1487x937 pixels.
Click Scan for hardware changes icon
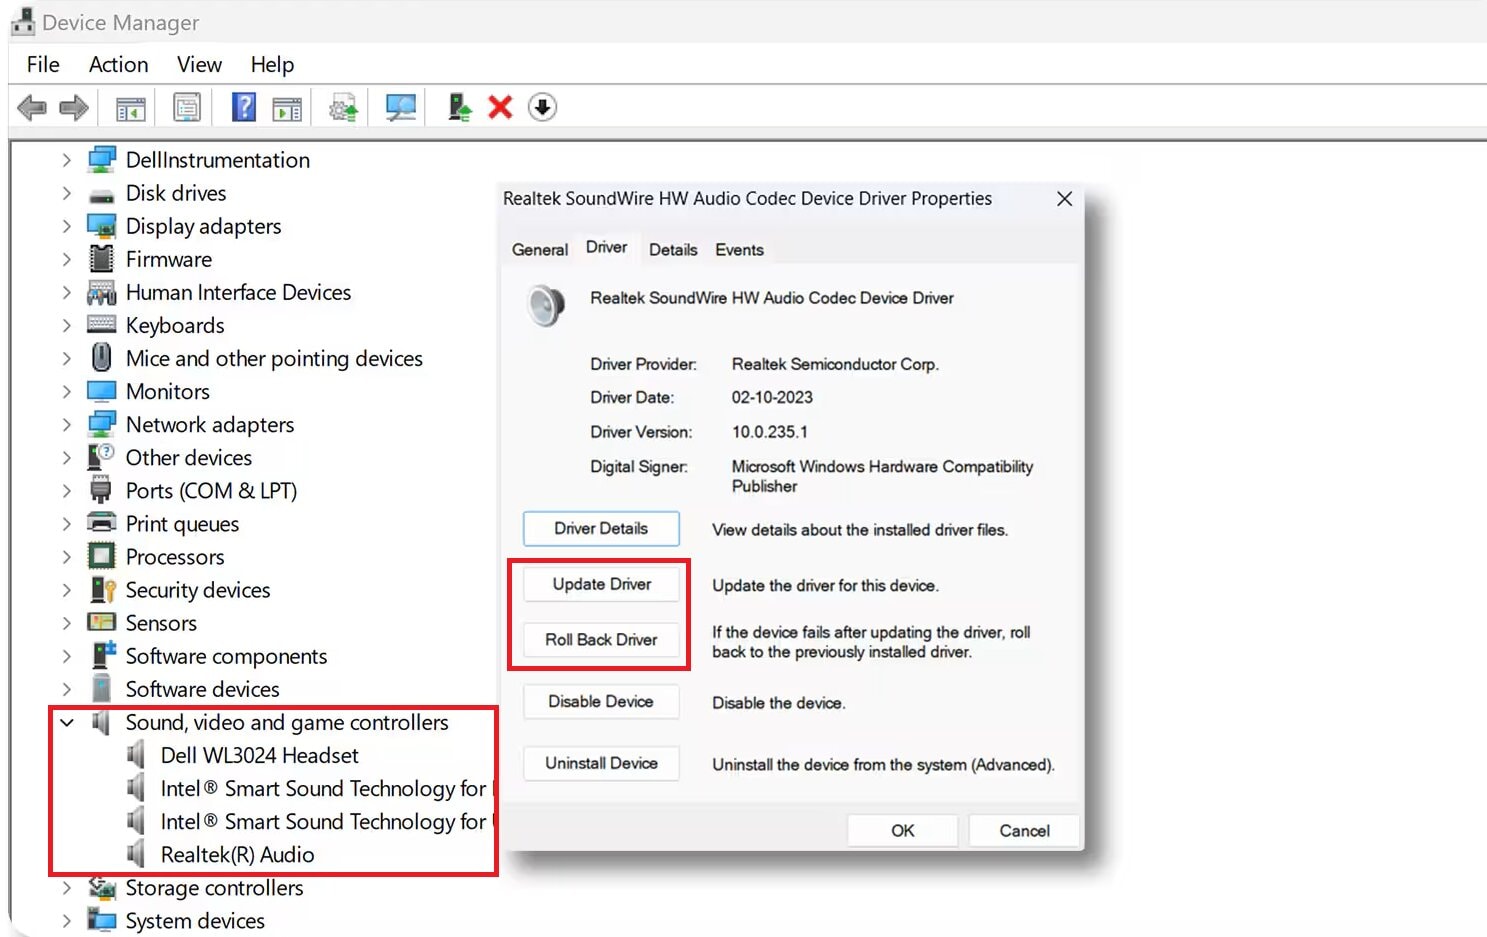401,107
